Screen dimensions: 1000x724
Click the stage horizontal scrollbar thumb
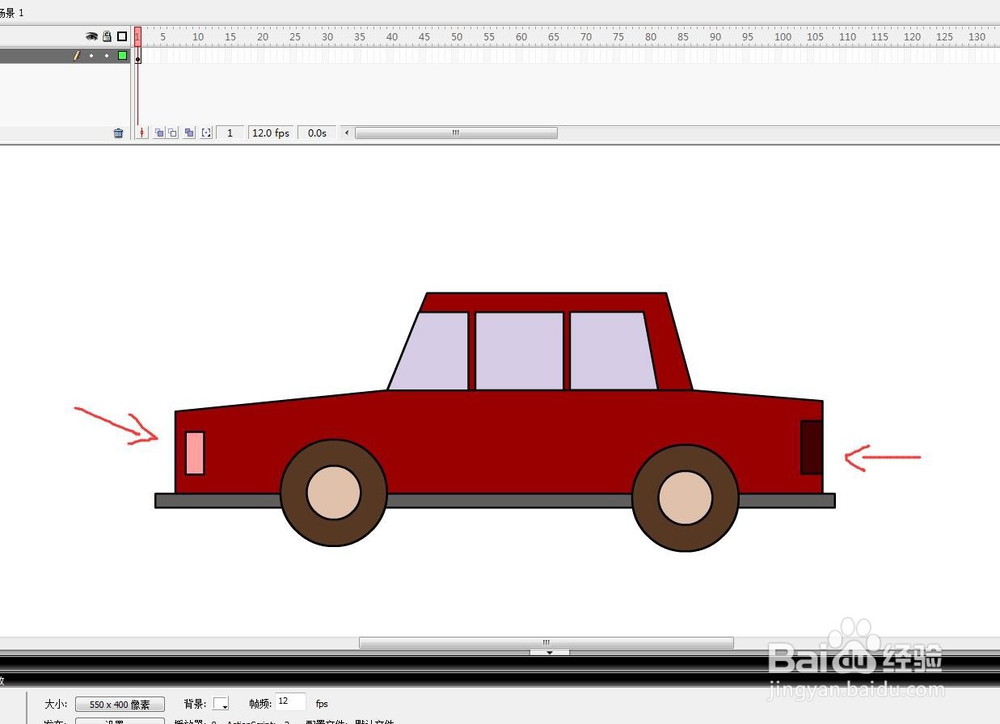pyautogui.click(x=546, y=642)
